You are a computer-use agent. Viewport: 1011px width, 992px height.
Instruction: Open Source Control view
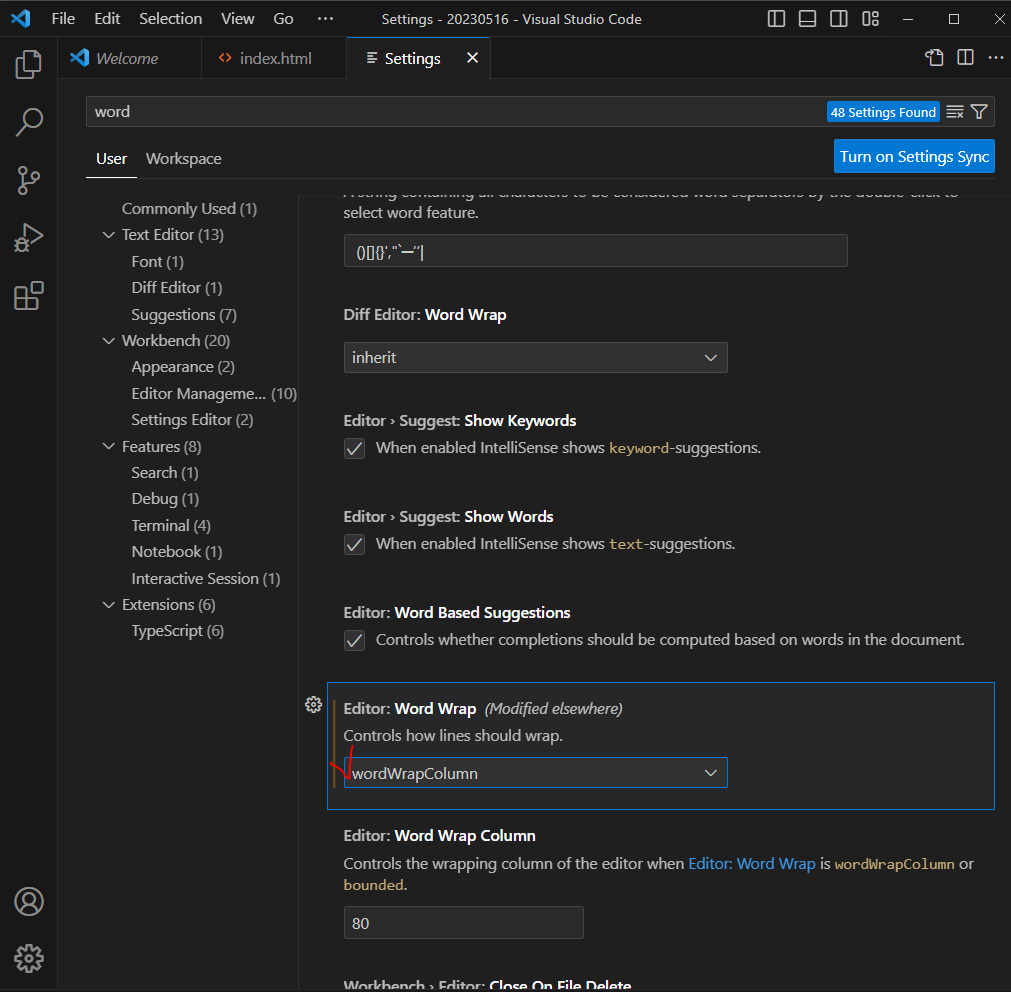28,180
